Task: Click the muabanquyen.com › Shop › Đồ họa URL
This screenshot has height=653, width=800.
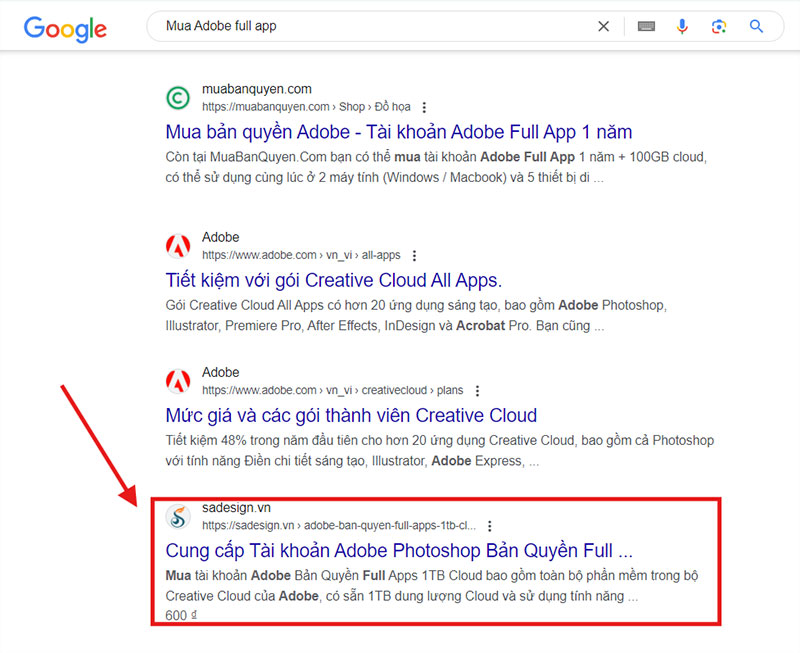Action: tap(306, 107)
